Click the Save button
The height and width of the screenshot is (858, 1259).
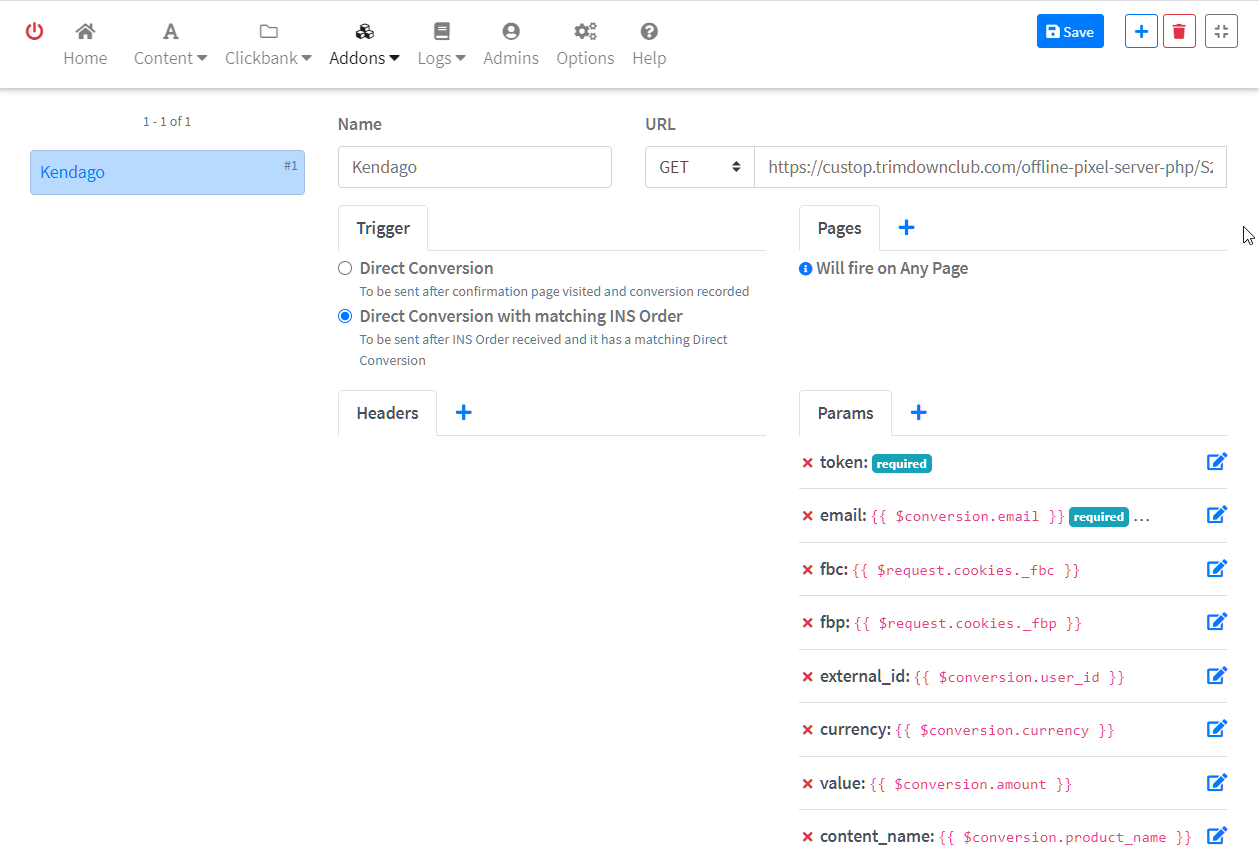pyautogui.click(x=1069, y=32)
